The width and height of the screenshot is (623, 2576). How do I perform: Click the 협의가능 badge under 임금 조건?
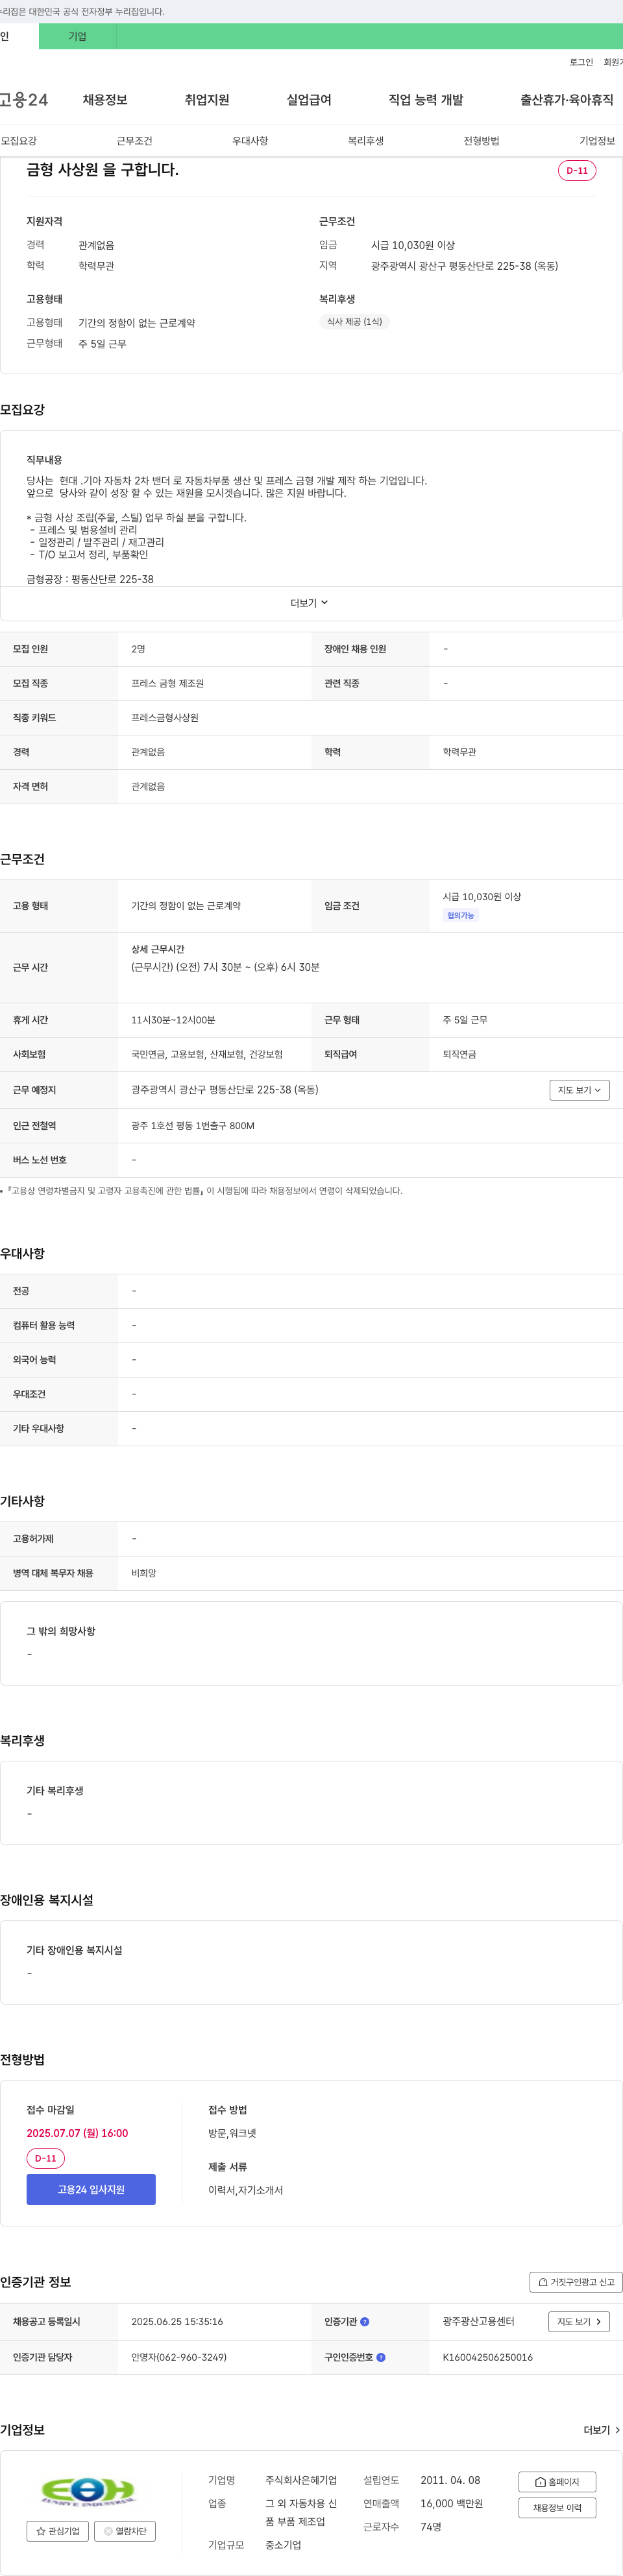[460, 915]
